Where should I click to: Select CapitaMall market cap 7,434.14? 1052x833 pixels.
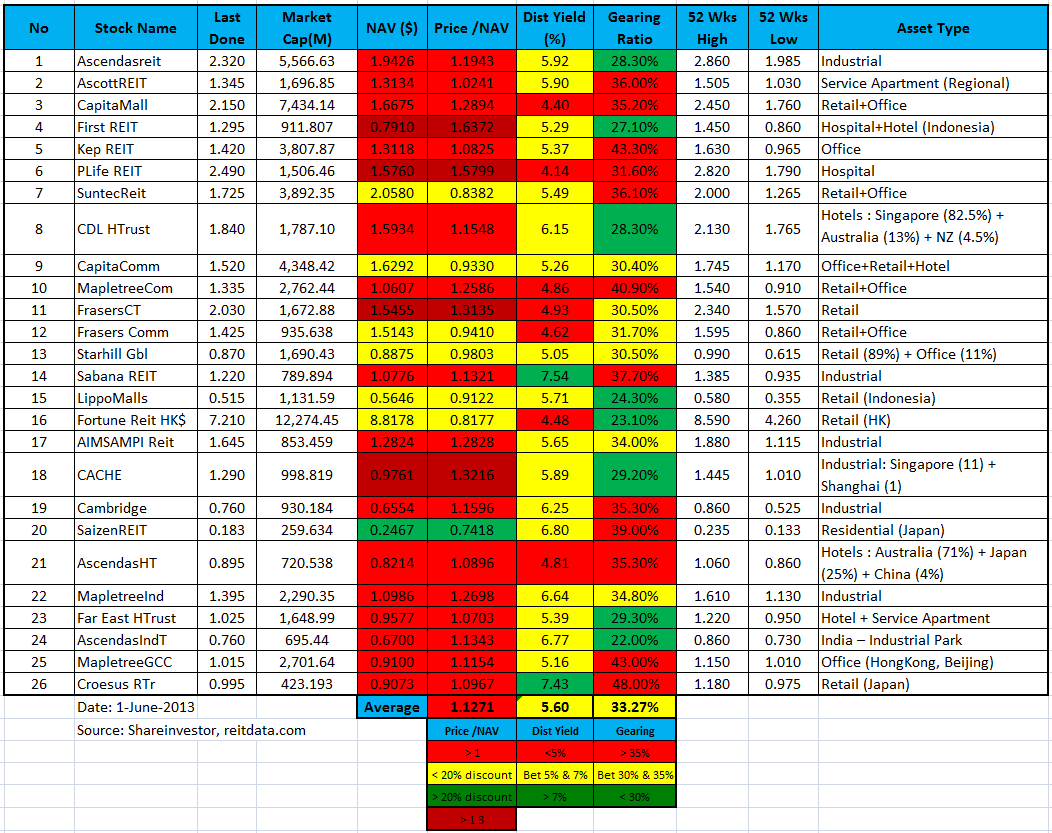pos(307,105)
